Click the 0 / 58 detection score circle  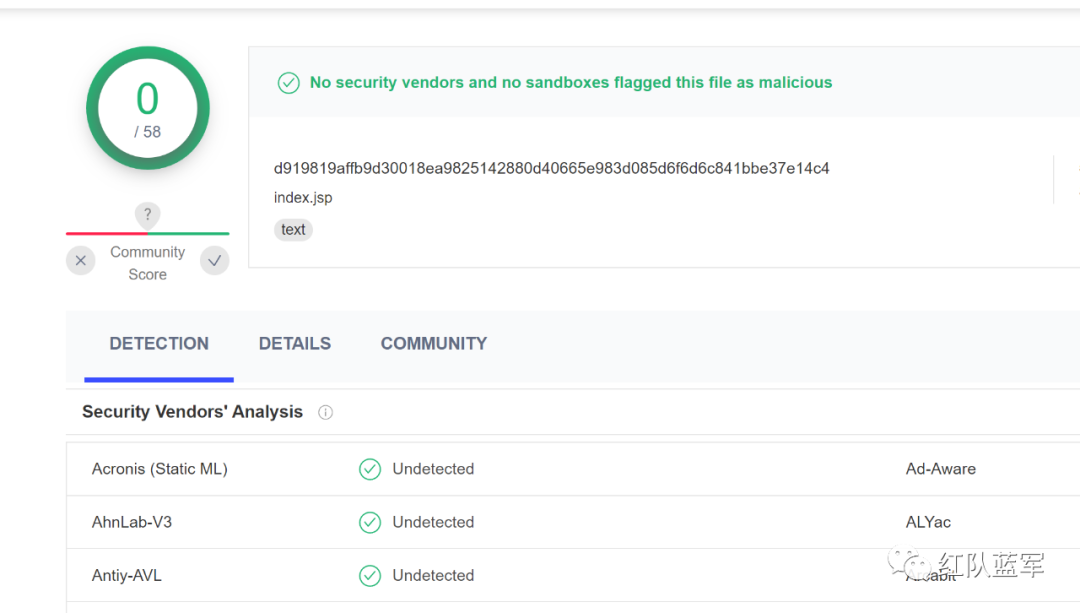(x=147, y=108)
